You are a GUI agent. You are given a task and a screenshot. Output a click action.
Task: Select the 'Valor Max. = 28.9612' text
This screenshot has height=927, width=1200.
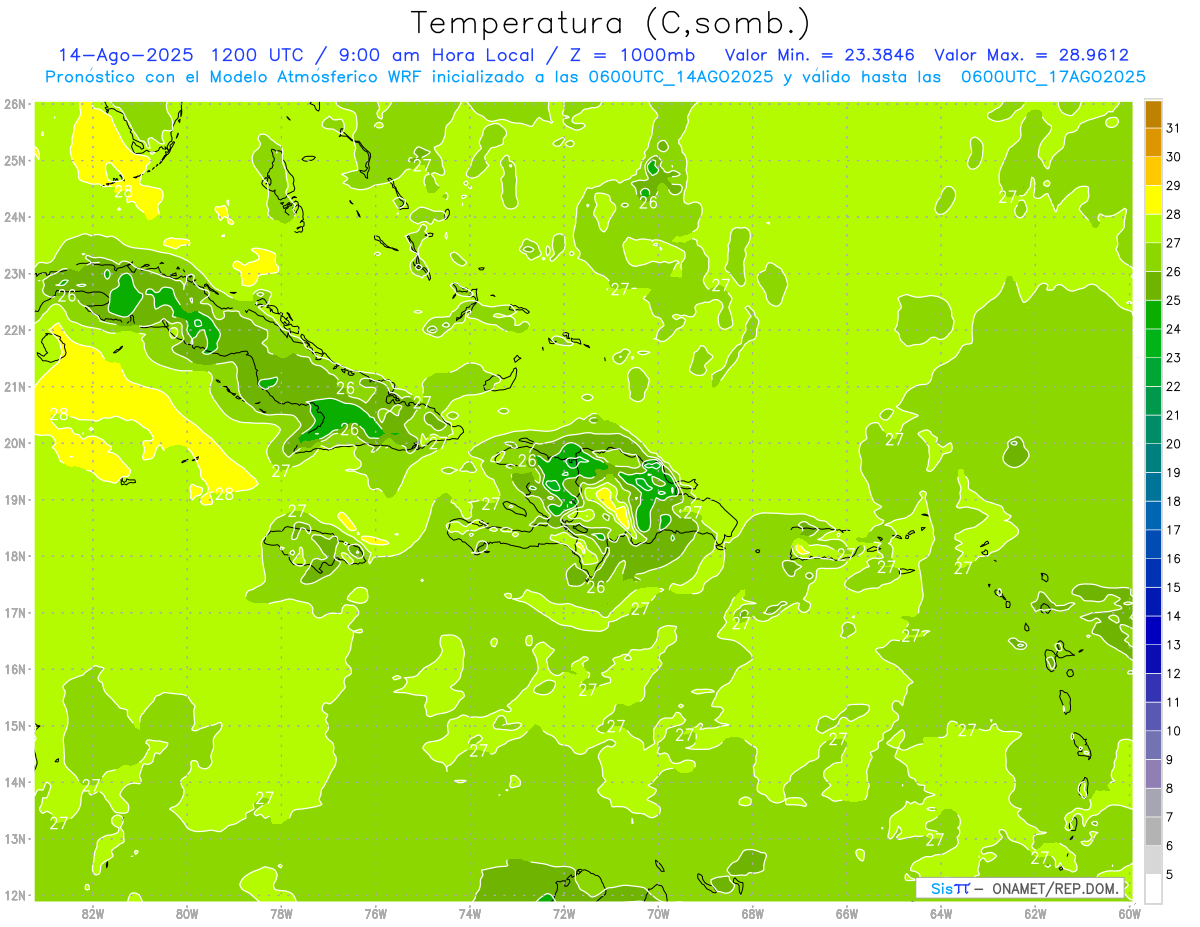[1031, 55]
